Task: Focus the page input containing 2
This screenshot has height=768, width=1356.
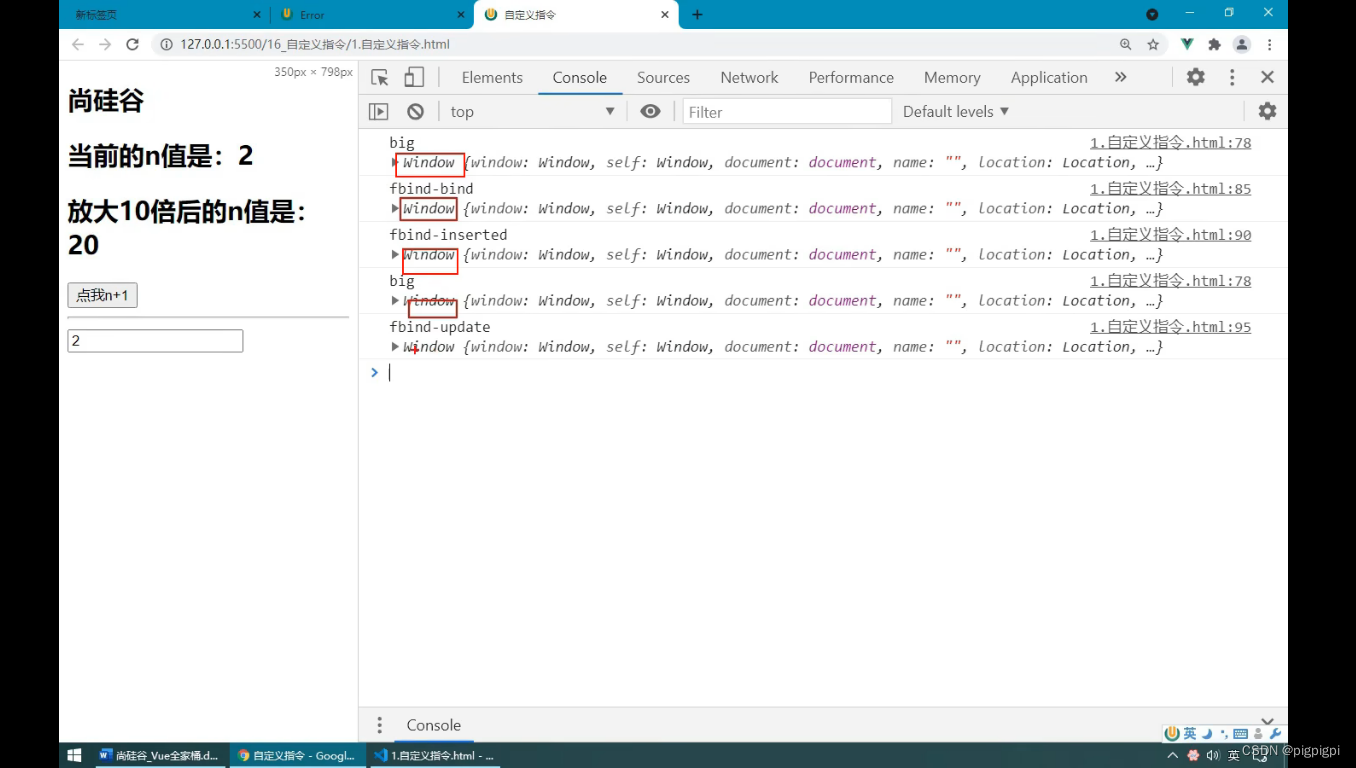Action: (x=155, y=341)
